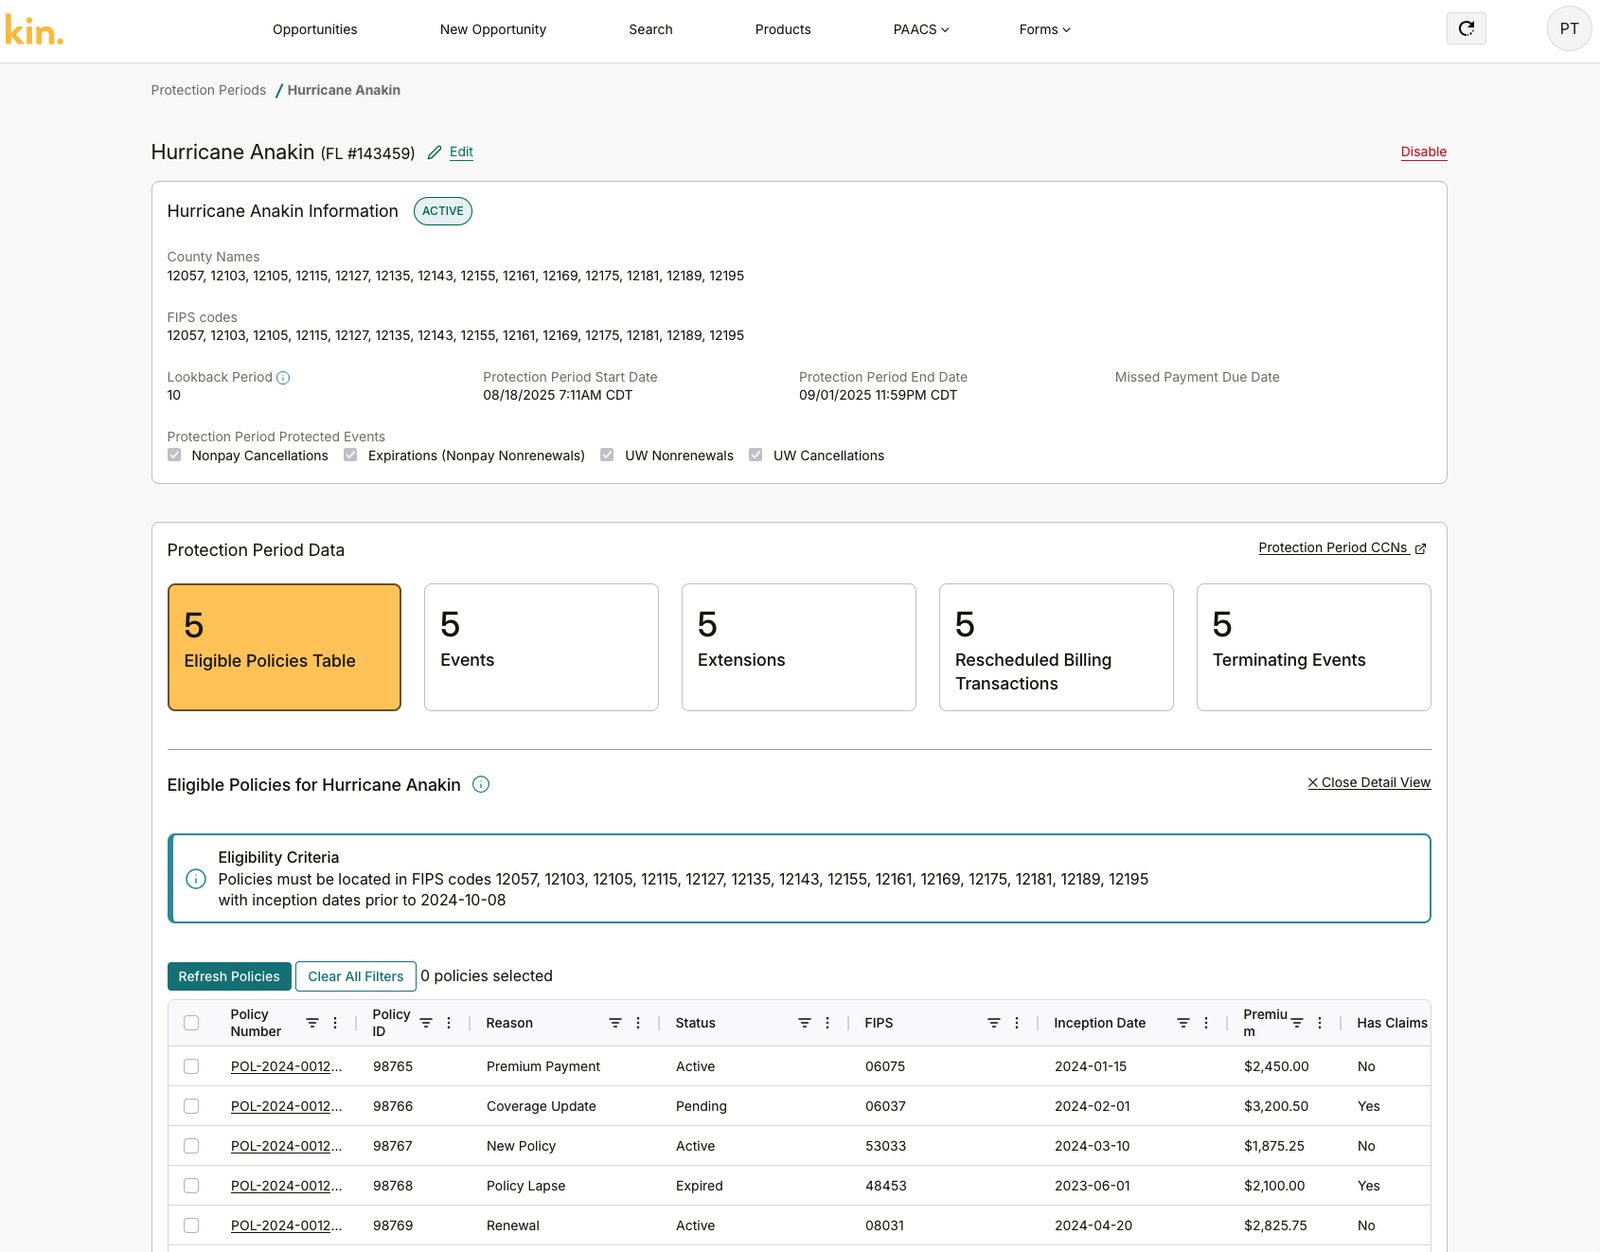Show the Lookback Period info tooltip icon
Screen dimensions: 1600x1252
[x=283, y=378]
